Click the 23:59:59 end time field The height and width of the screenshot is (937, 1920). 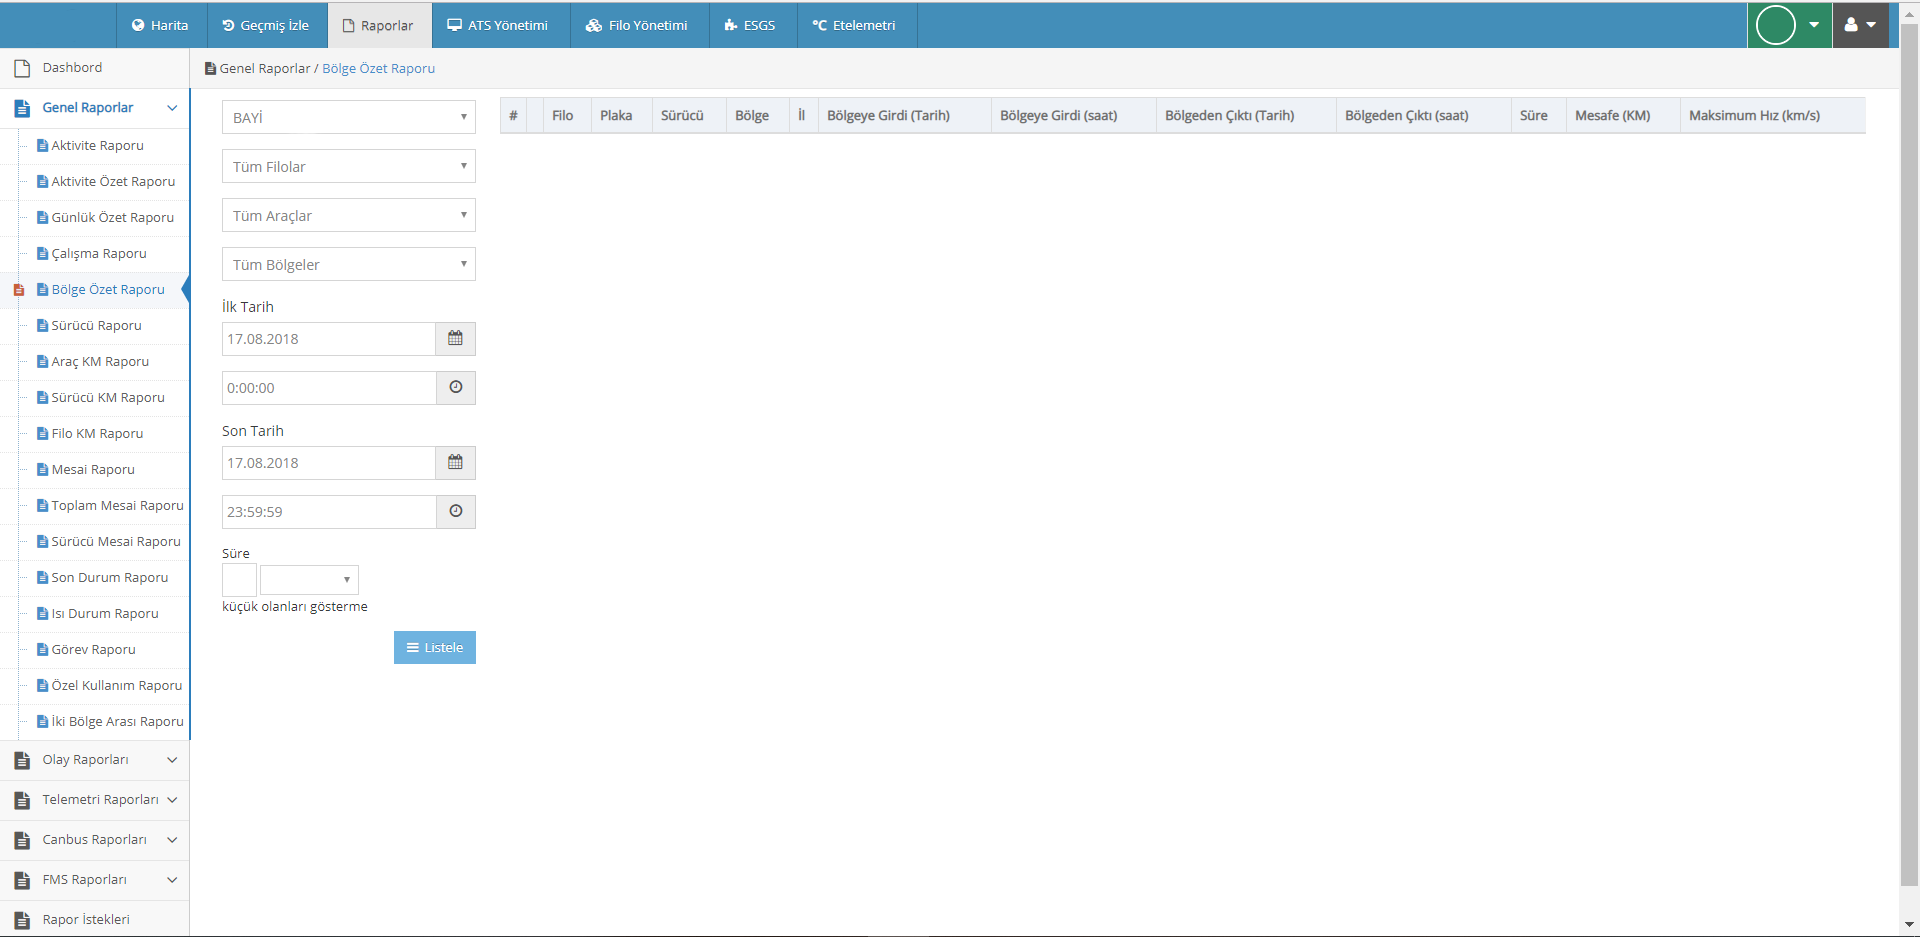[329, 512]
